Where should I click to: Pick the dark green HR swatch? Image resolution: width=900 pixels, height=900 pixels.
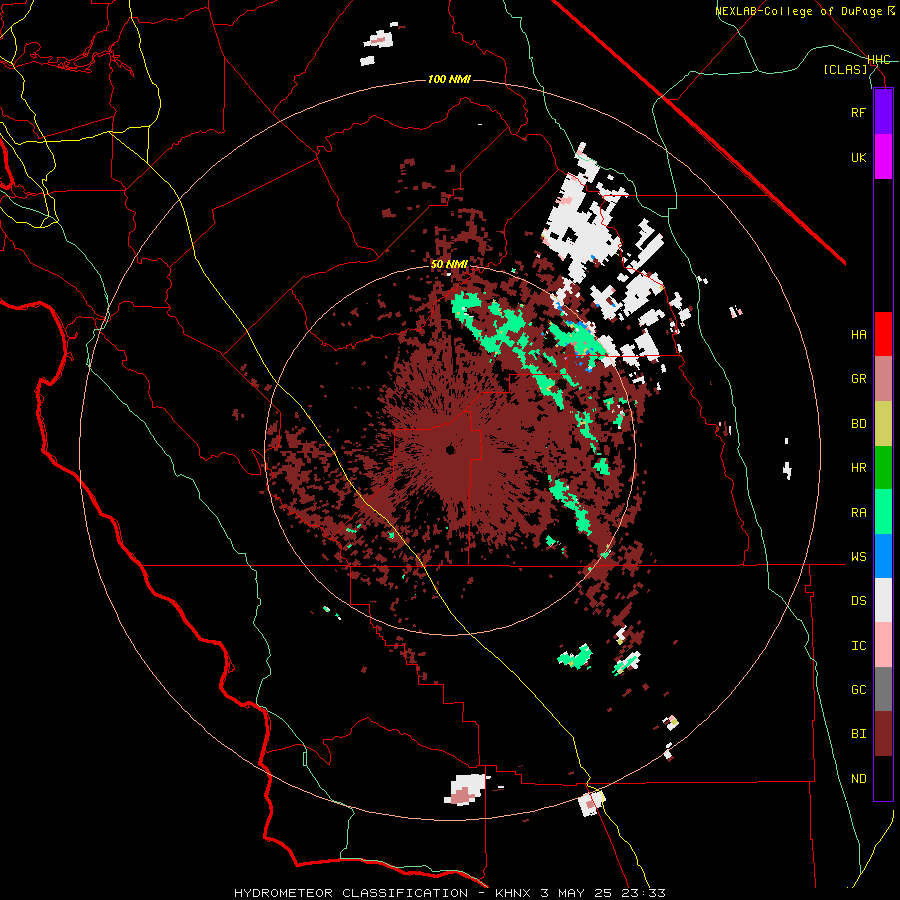pyautogui.click(x=883, y=468)
